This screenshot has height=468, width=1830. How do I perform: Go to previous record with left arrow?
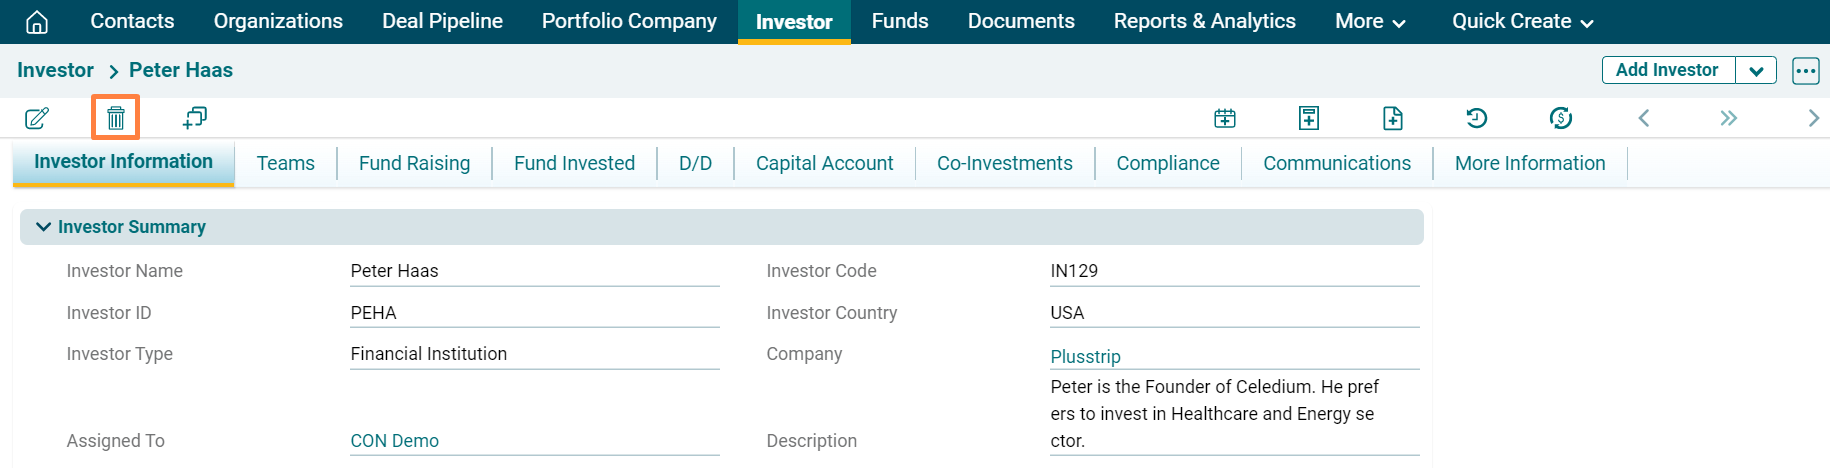pyautogui.click(x=1644, y=118)
